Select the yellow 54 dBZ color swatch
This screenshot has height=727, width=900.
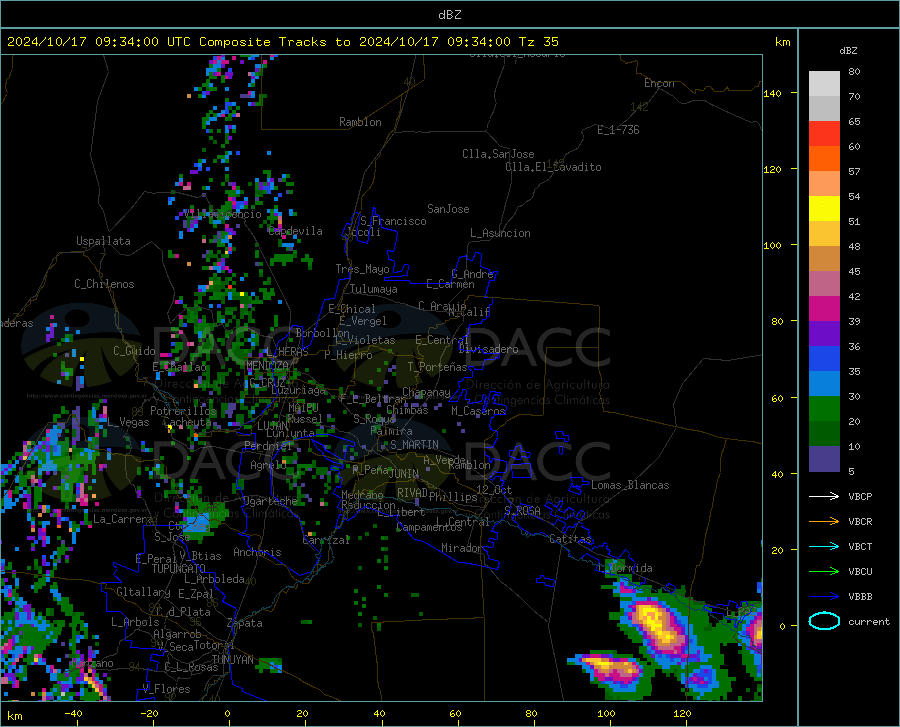click(824, 209)
